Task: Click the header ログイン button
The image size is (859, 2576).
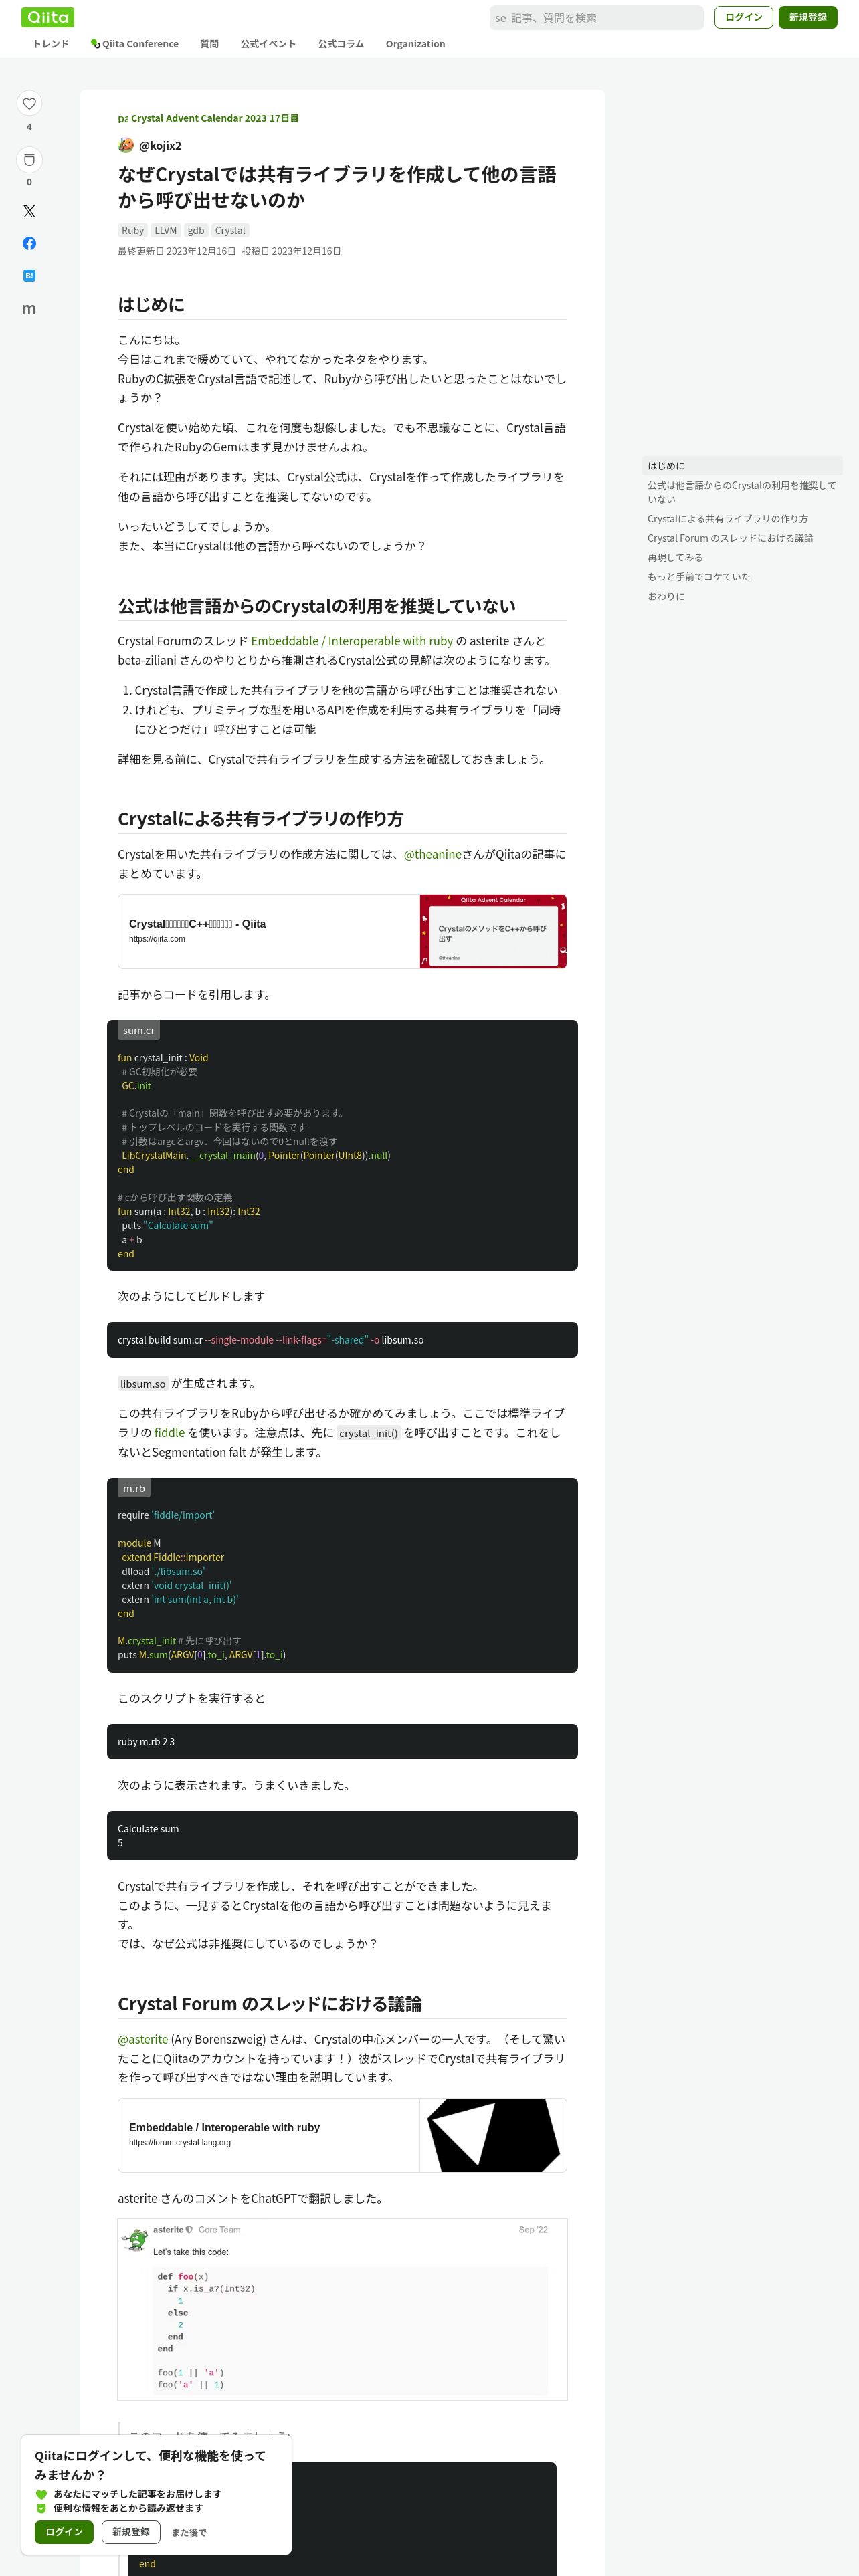Action: (x=743, y=17)
